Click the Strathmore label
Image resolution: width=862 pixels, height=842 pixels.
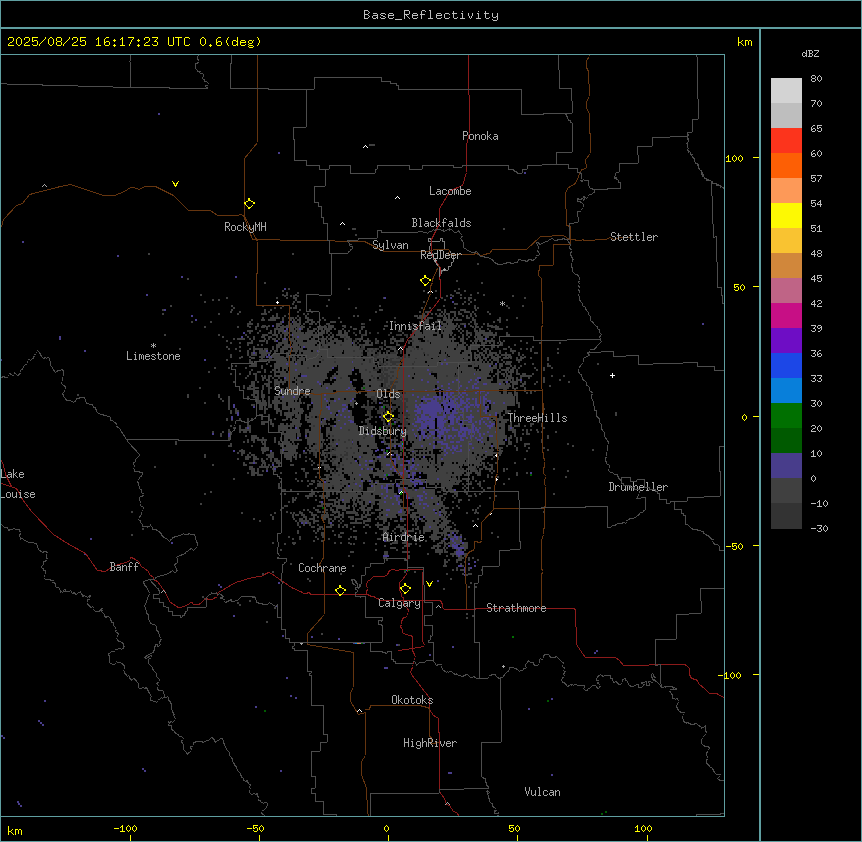(516, 608)
